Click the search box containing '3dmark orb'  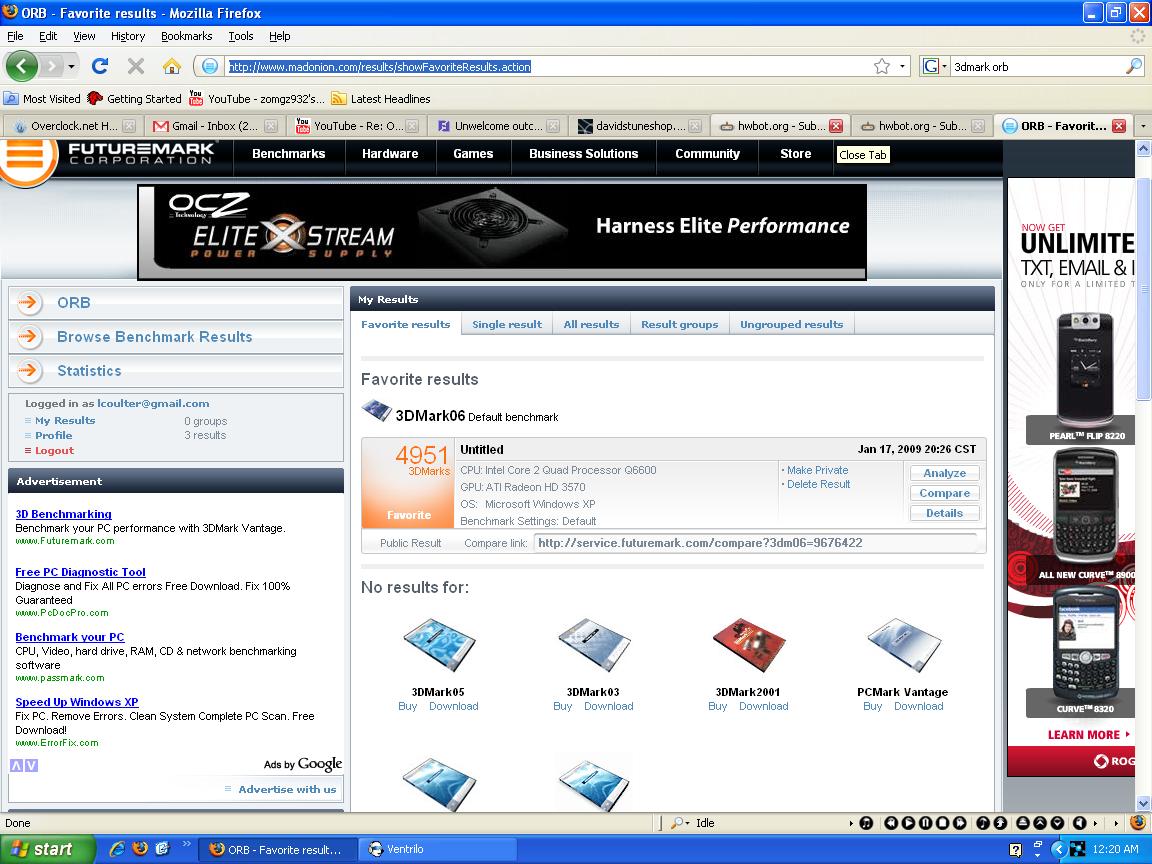[x=1037, y=67]
